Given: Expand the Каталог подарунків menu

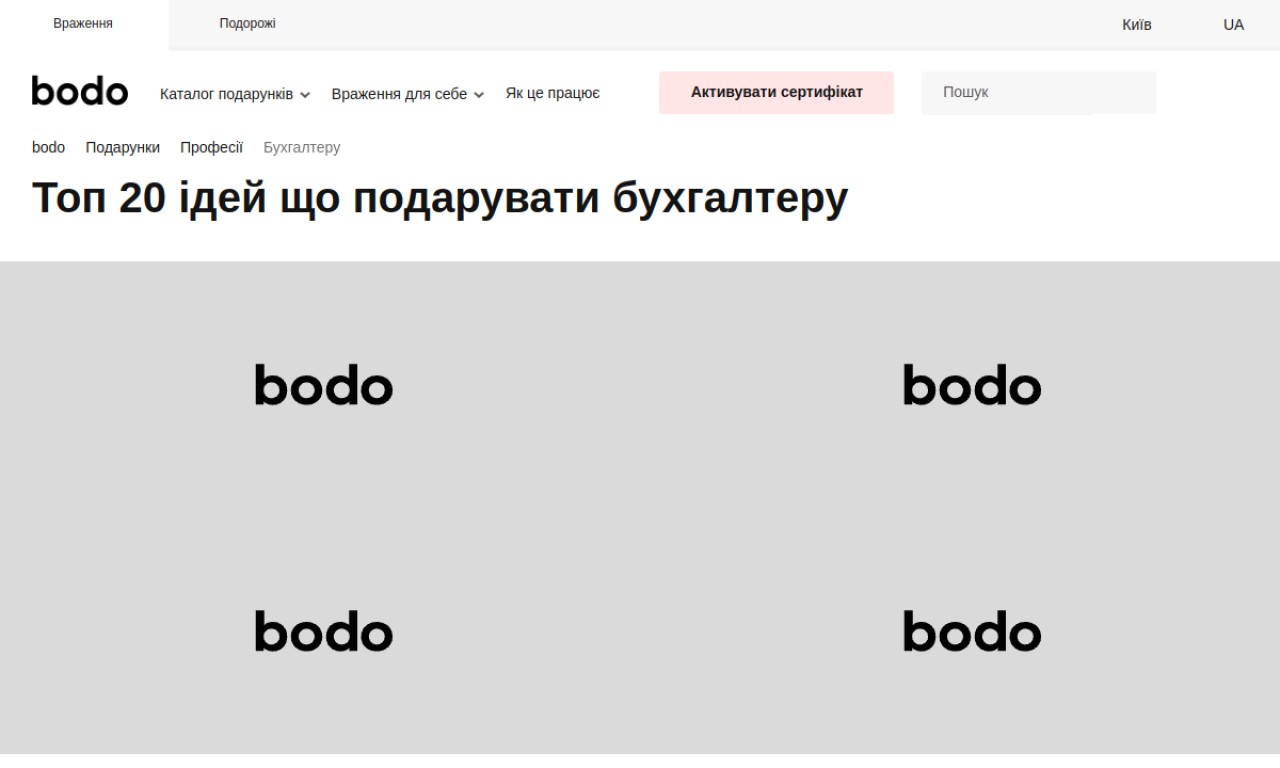Looking at the screenshot, I should [x=235, y=94].
